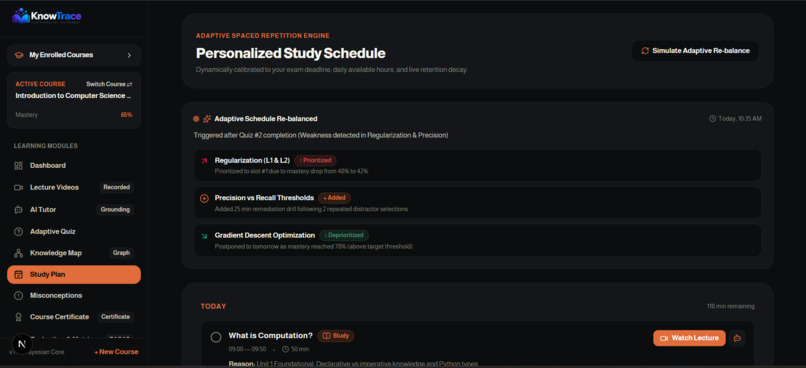Click the Mastery 65% value
The image size is (806, 368).
pyautogui.click(x=126, y=115)
